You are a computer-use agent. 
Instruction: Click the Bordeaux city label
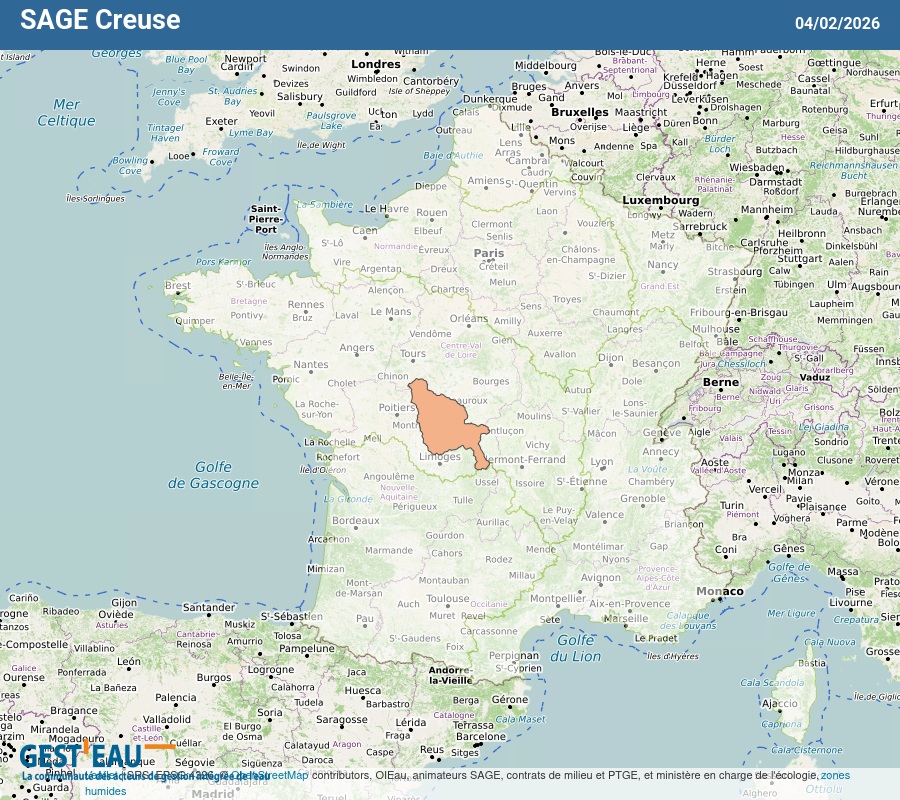[356, 521]
